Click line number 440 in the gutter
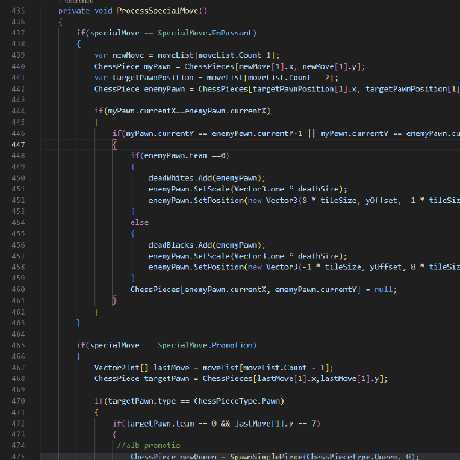Viewport: 460px width, 460px height. point(18,67)
